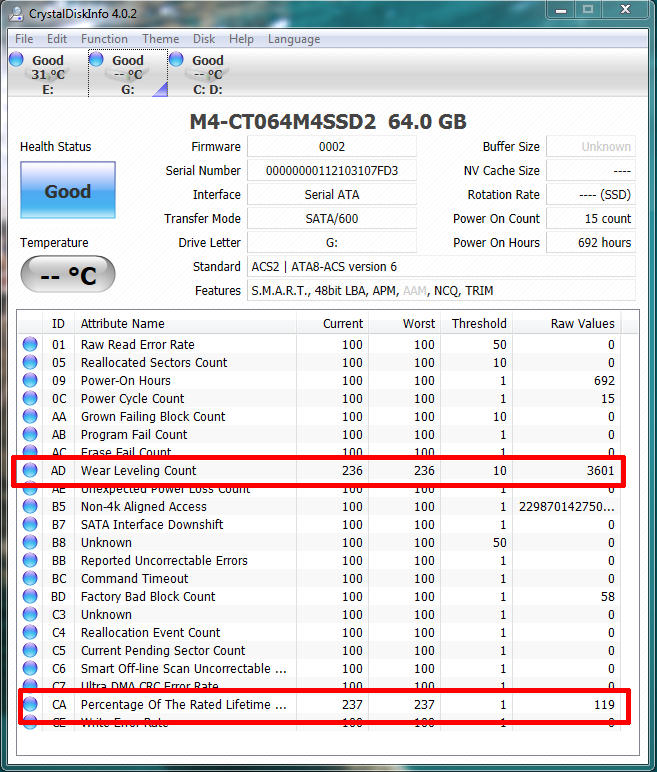Click status orb for SATA Interface Downshift
This screenshot has width=657, height=772.
[30, 524]
